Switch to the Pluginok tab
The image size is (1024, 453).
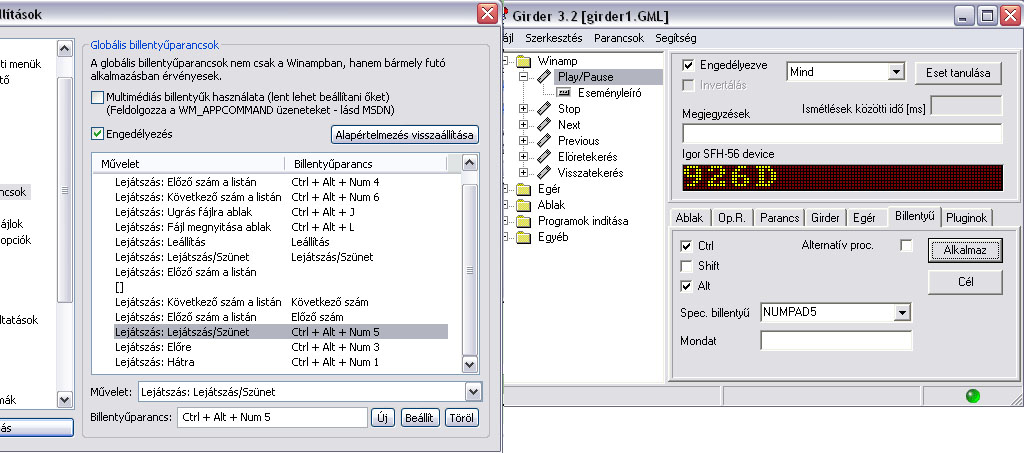pos(967,218)
